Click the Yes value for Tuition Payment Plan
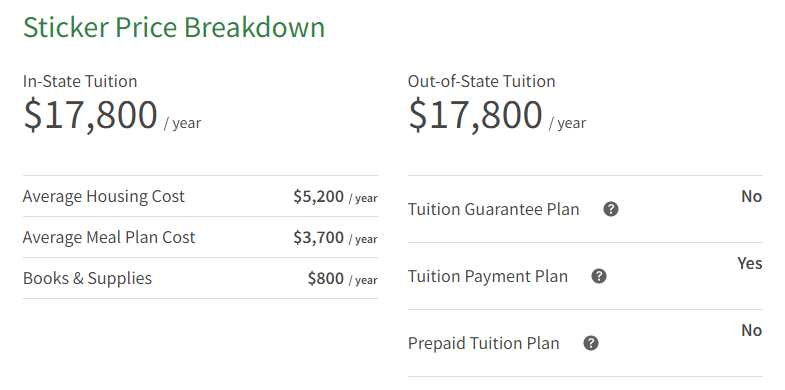The width and height of the screenshot is (785, 390). (x=749, y=263)
